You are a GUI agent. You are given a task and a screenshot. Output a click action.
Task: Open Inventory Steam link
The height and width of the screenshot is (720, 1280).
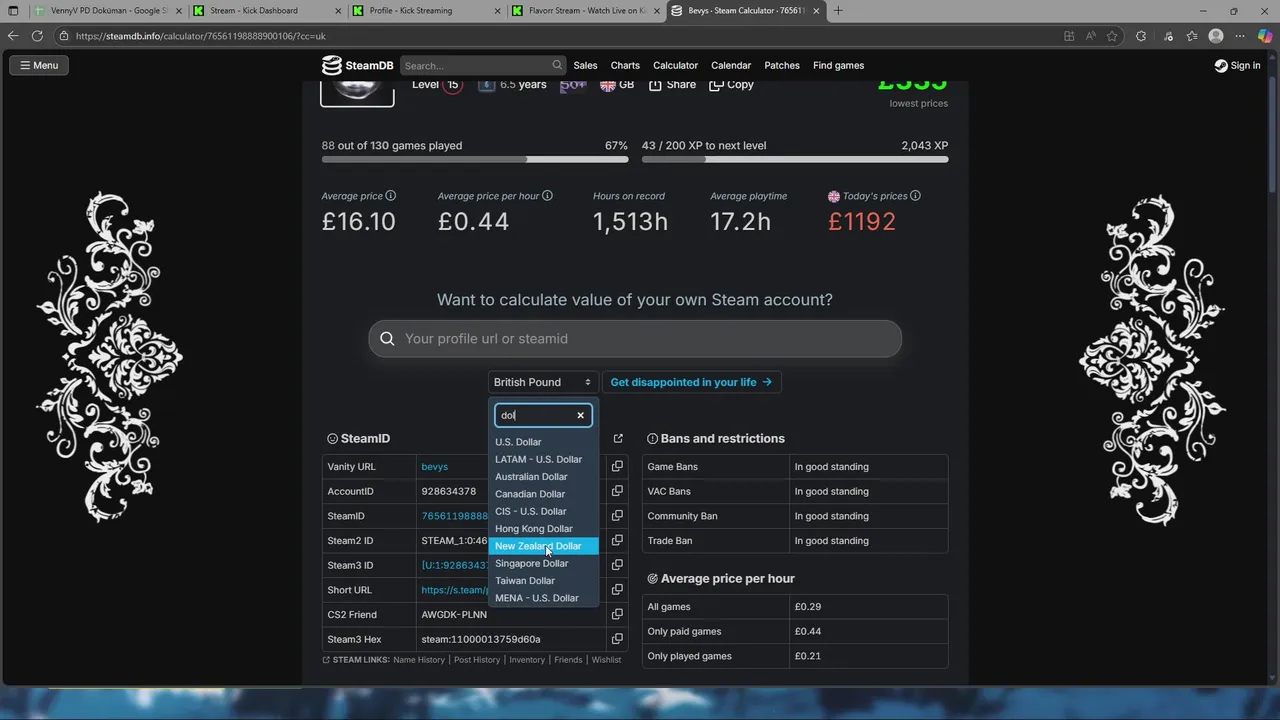click(527, 660)
